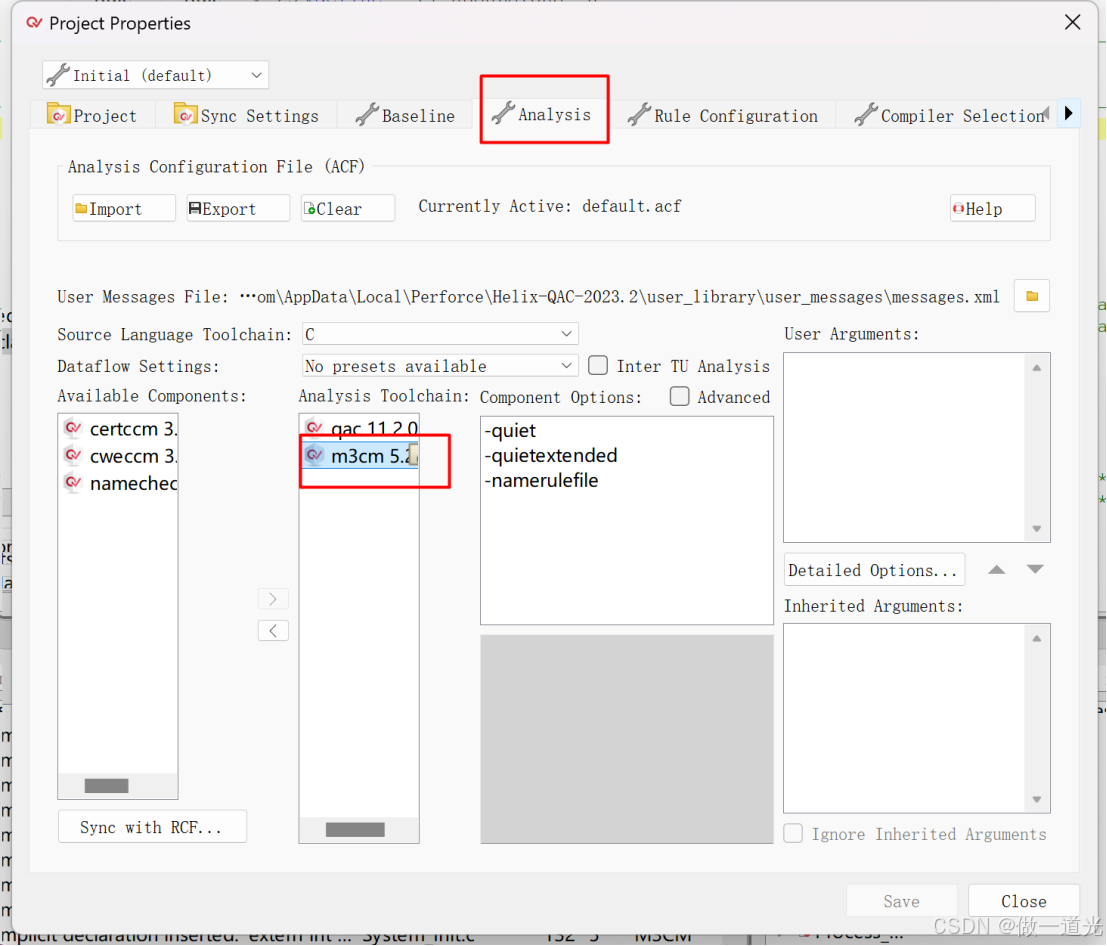
Task: Click the namecheck component icon
Action: [73, 481]
